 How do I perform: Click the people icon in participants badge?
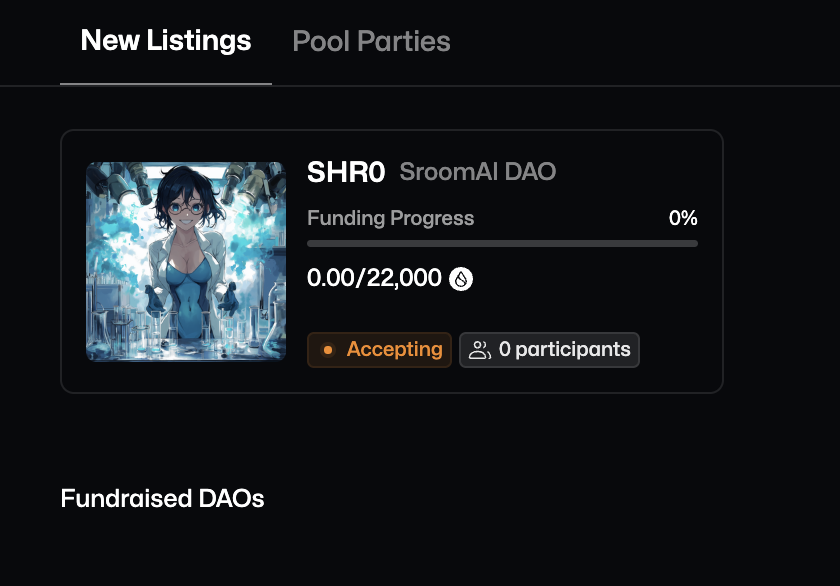(479, 350)
